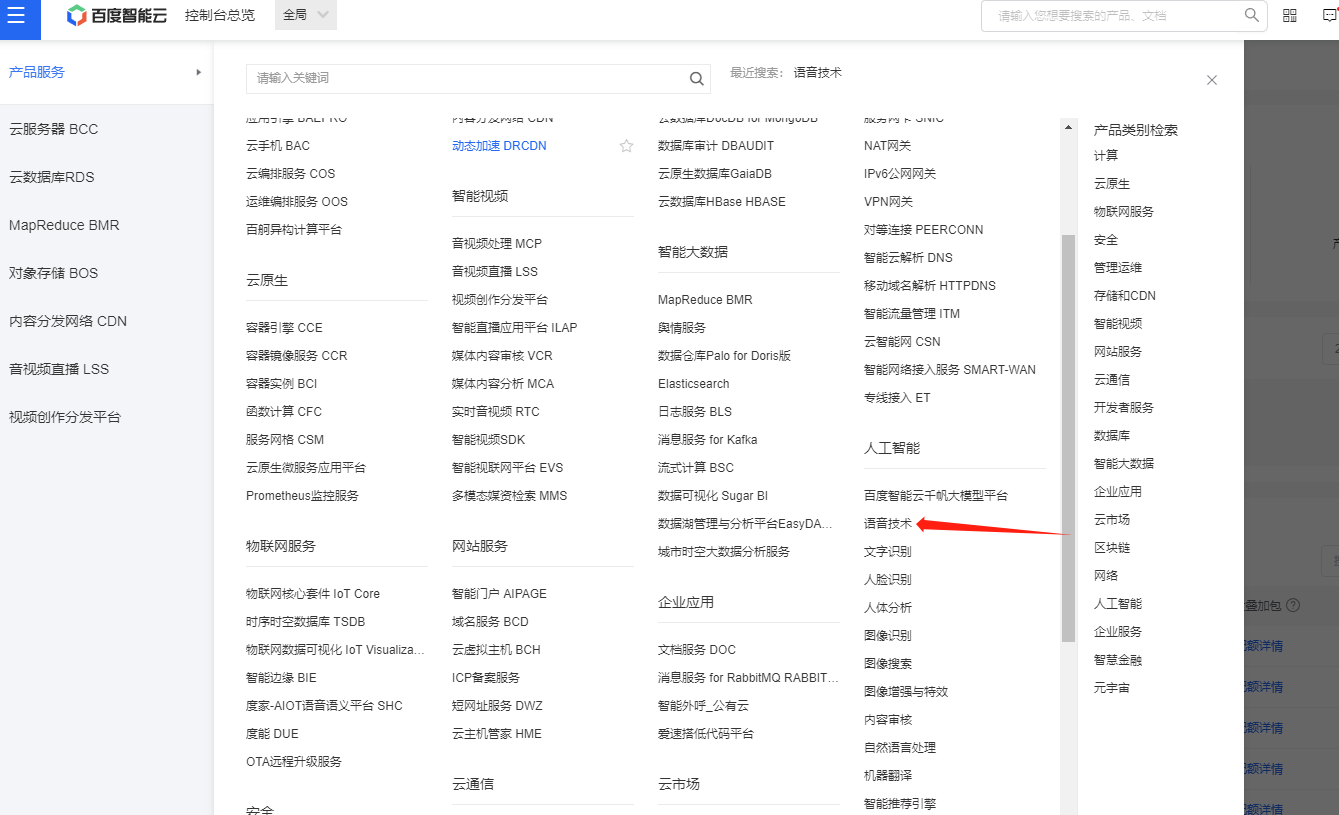Click the magnifier icon in top search bar

click(1251, 15)
